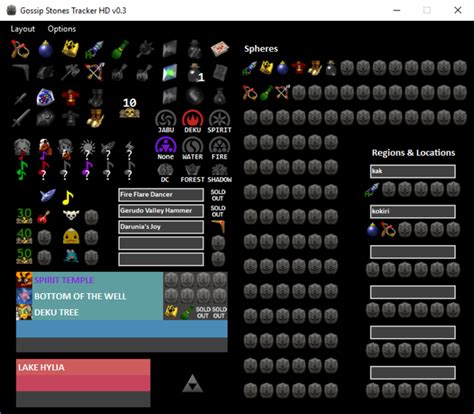Enable the greyed-out iron boots icon
The image size is (474, 414).
click(95, 97)
